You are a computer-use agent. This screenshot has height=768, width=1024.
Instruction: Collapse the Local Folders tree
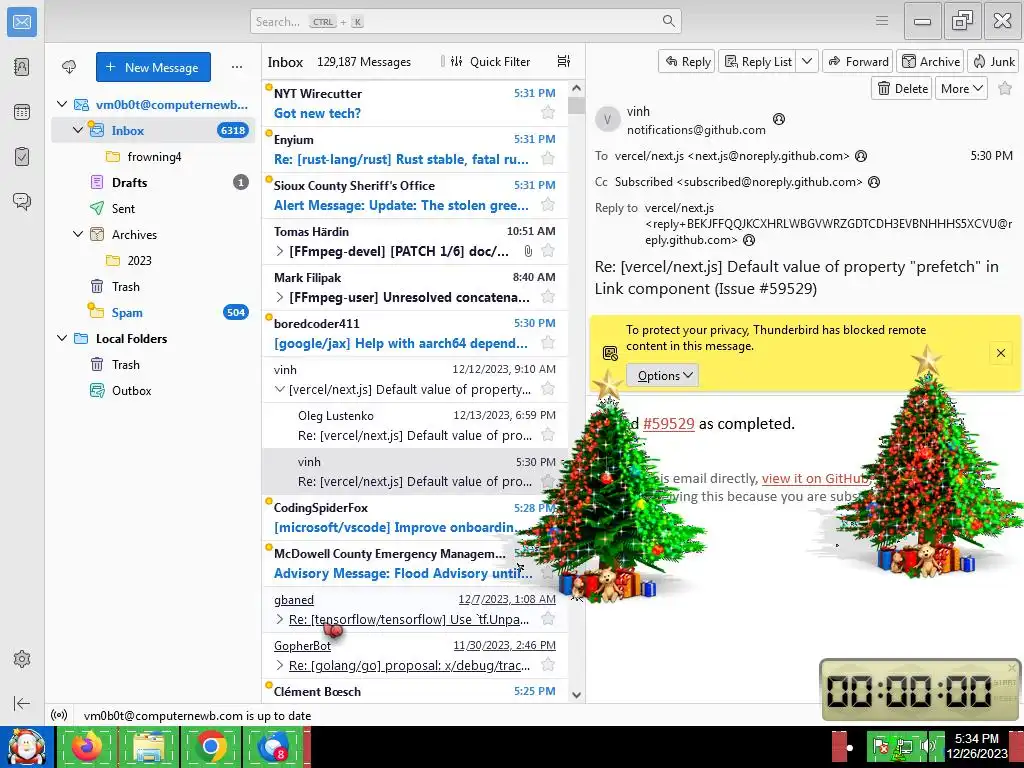[x=62, y=338]
